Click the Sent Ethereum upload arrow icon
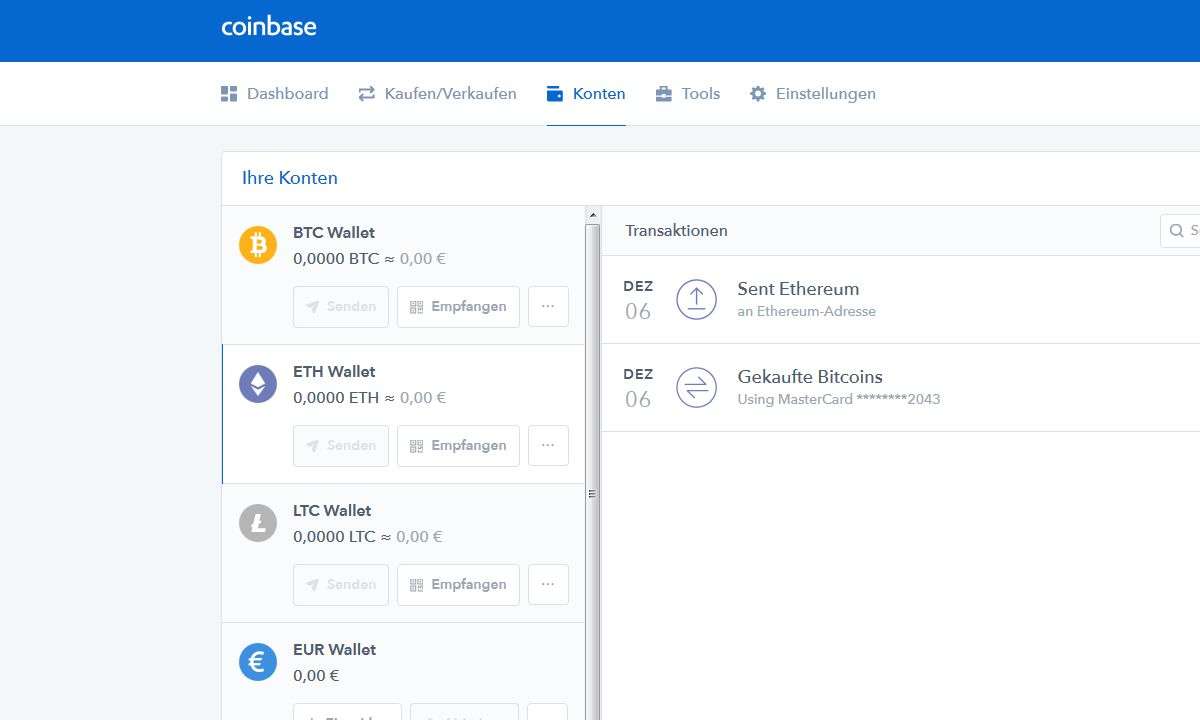The height and width of the screenshot is (720, 1200). (696, 299)
